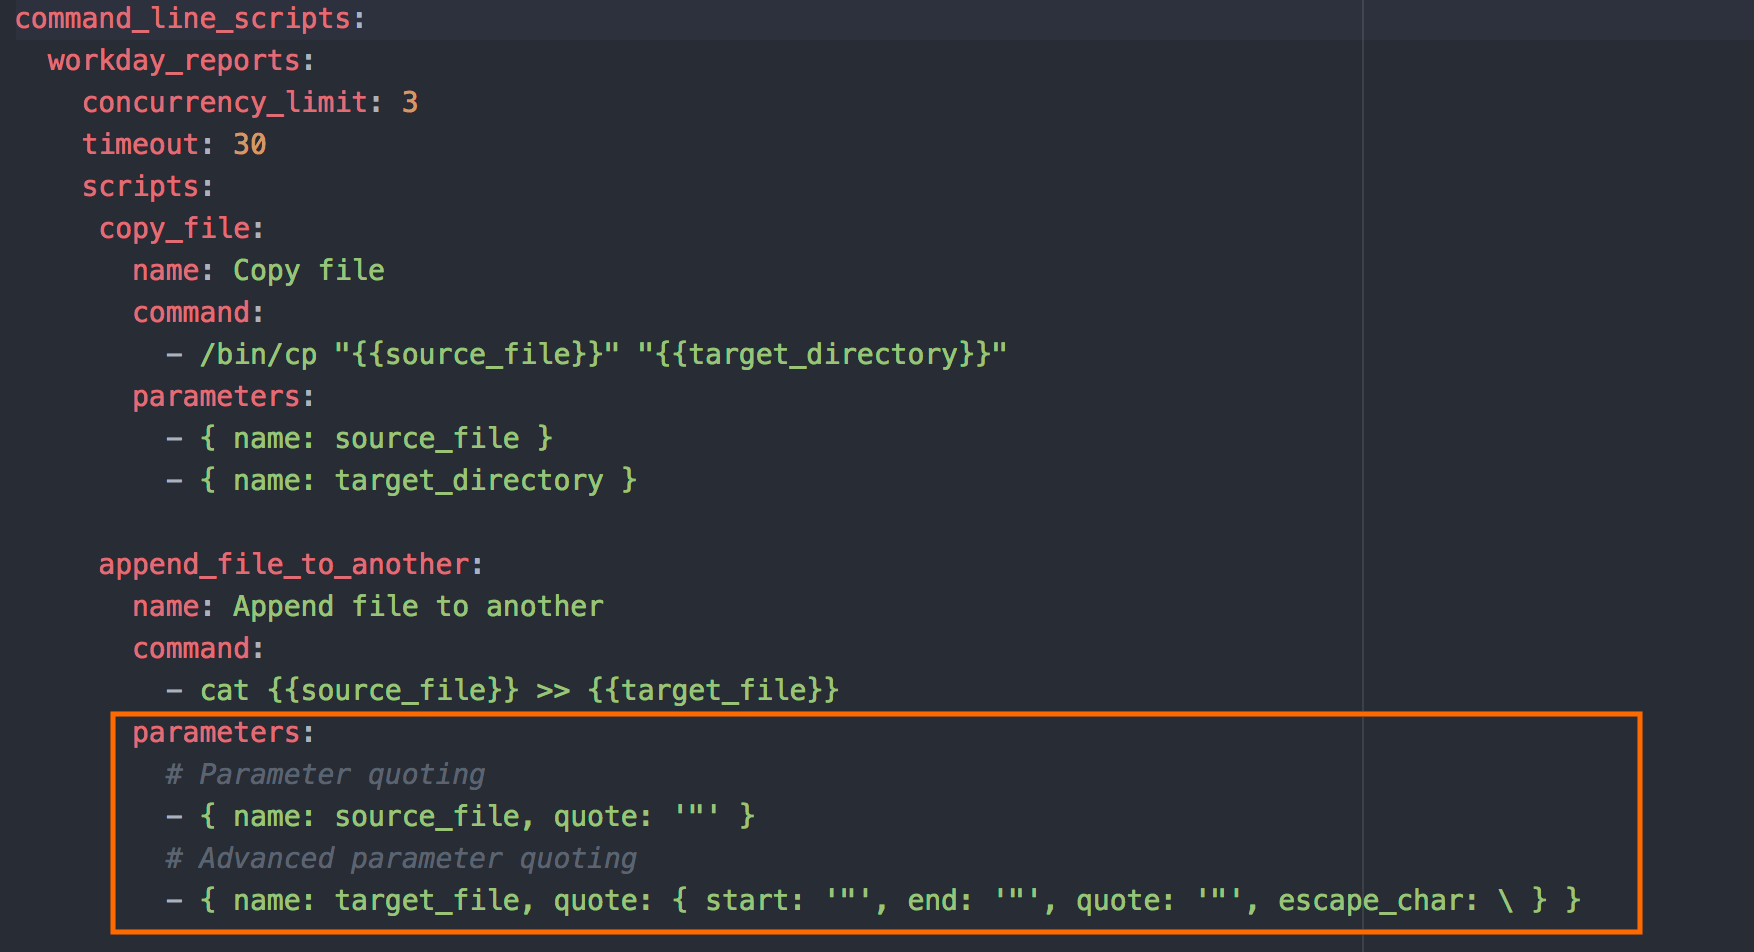The width and height of the screenshot is (1754, 952).
Task: Click the 'Append file to another' text
Action: tap(418, 607)
